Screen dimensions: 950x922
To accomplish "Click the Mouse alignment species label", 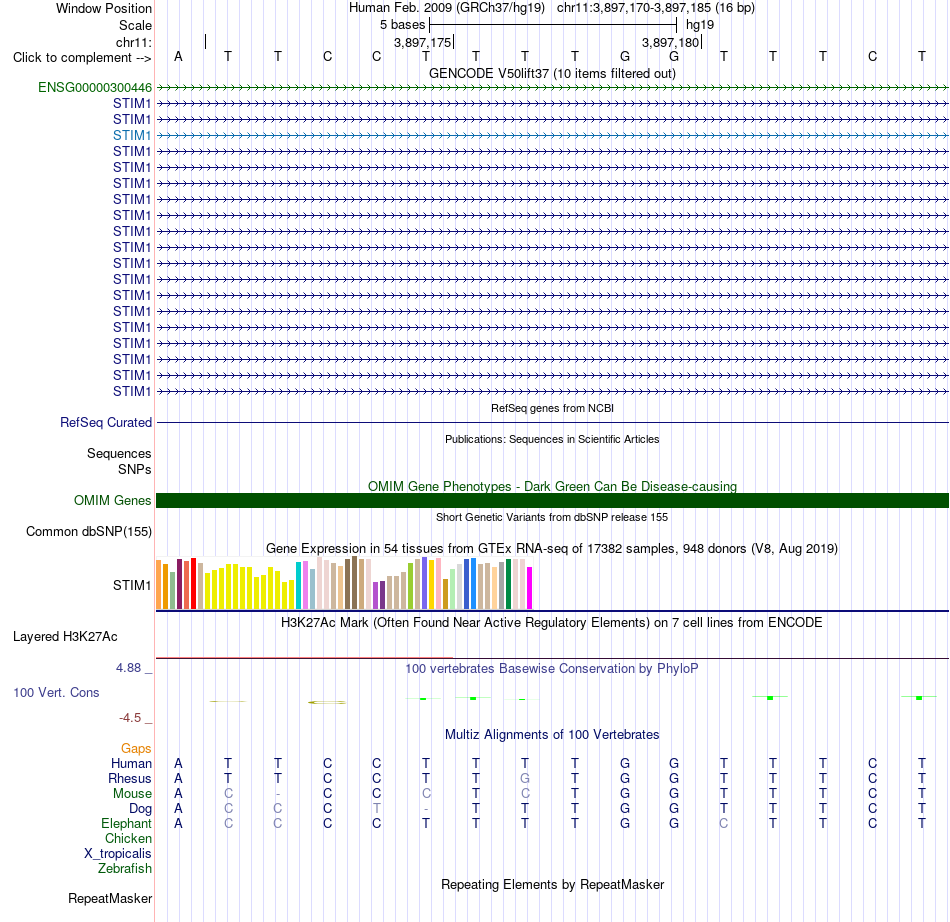I will (x=132, y=794).
